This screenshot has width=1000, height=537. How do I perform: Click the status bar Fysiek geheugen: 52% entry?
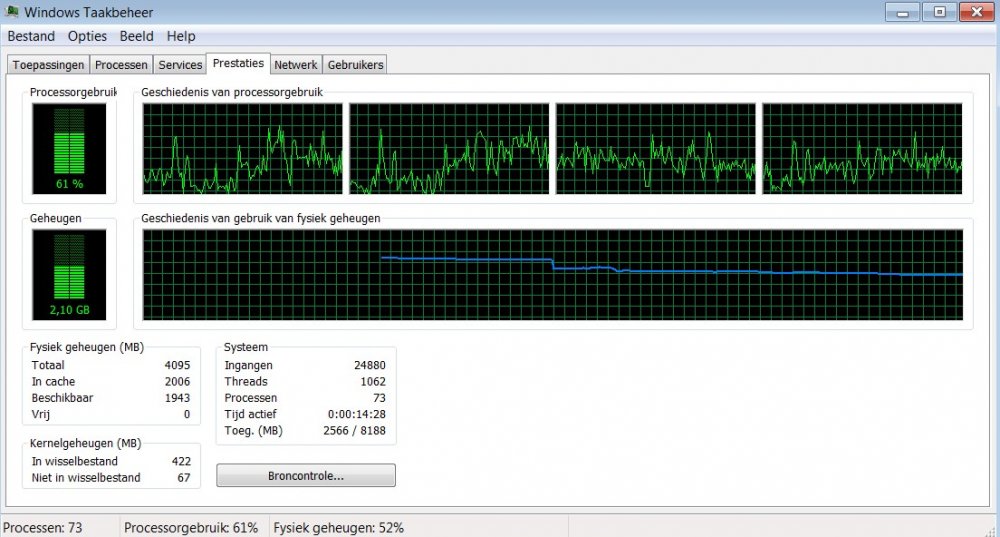point(339,528)
